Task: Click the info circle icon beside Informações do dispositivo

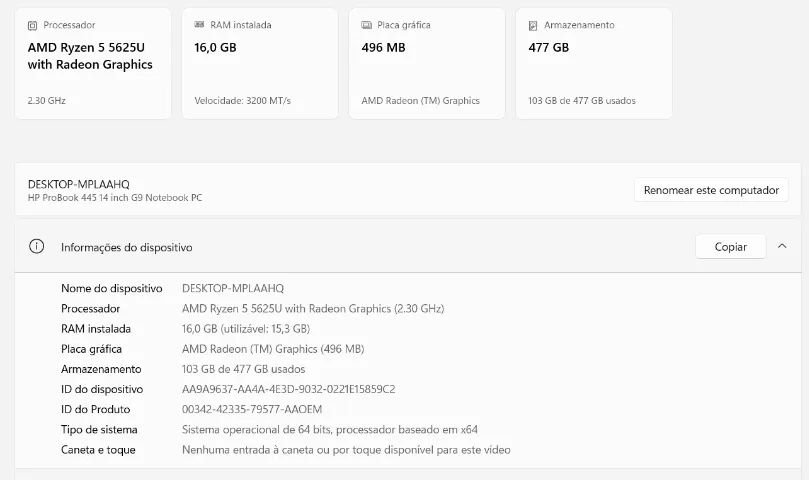Action: [x=37, y=246]
